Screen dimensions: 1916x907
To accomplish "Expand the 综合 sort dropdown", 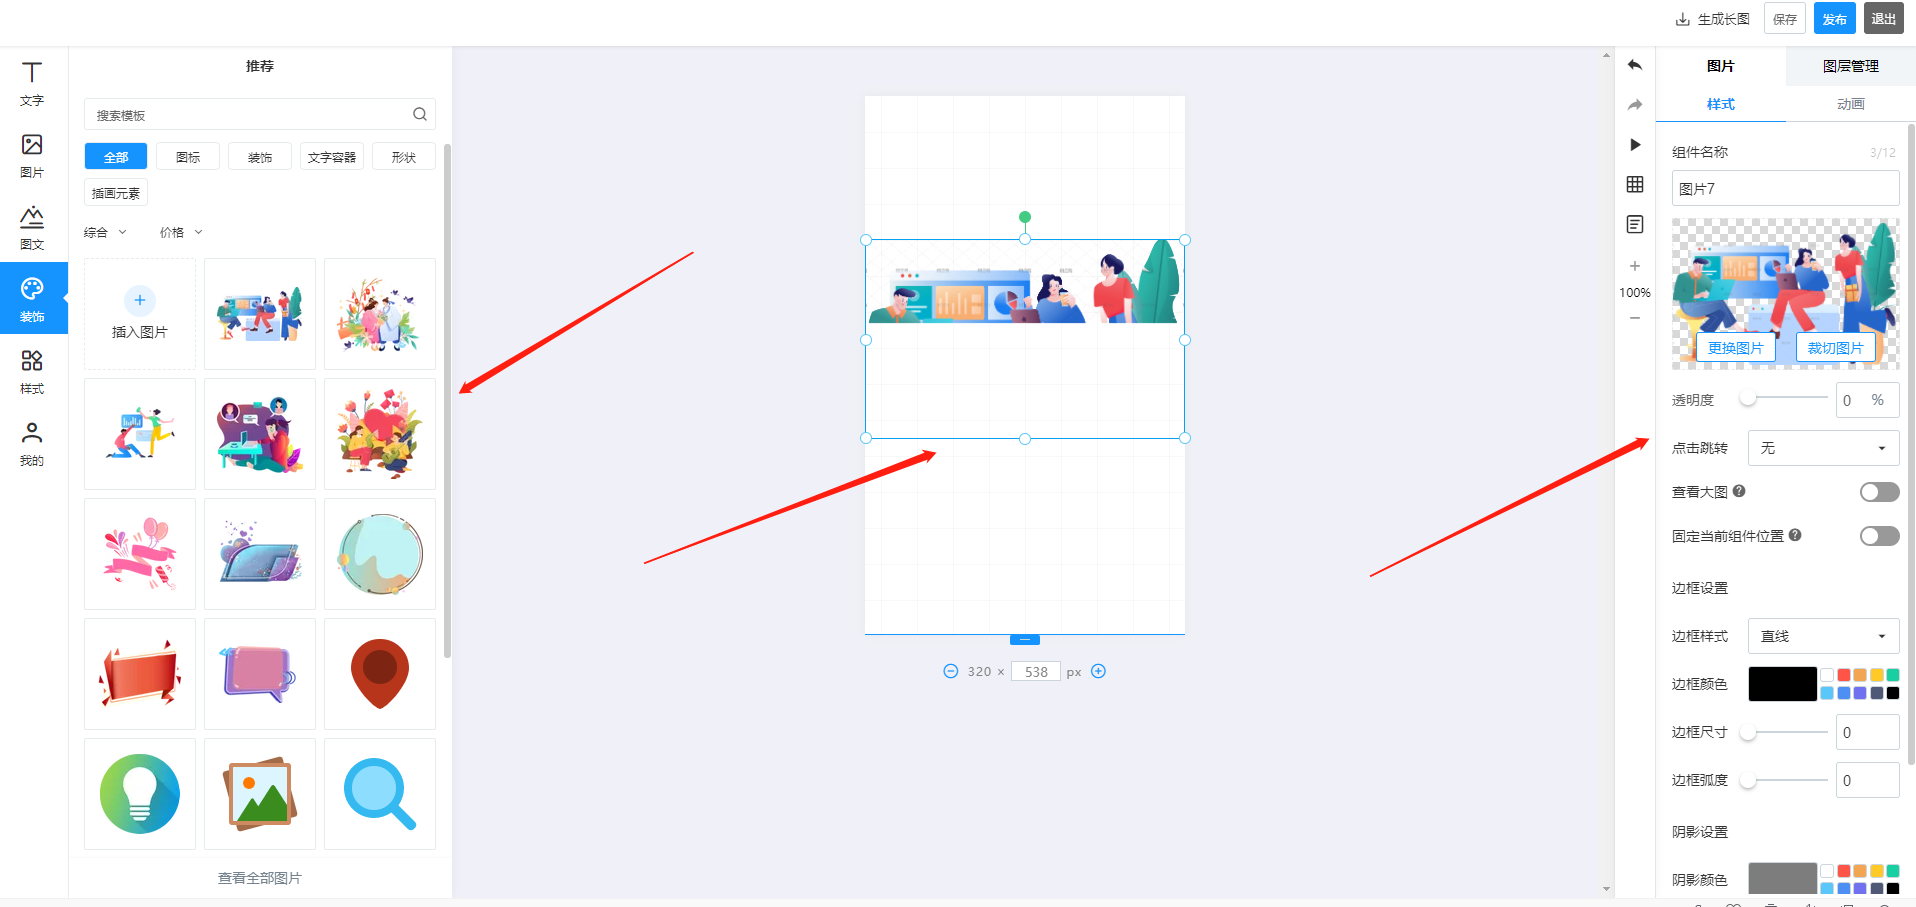I will click(105, 232).
